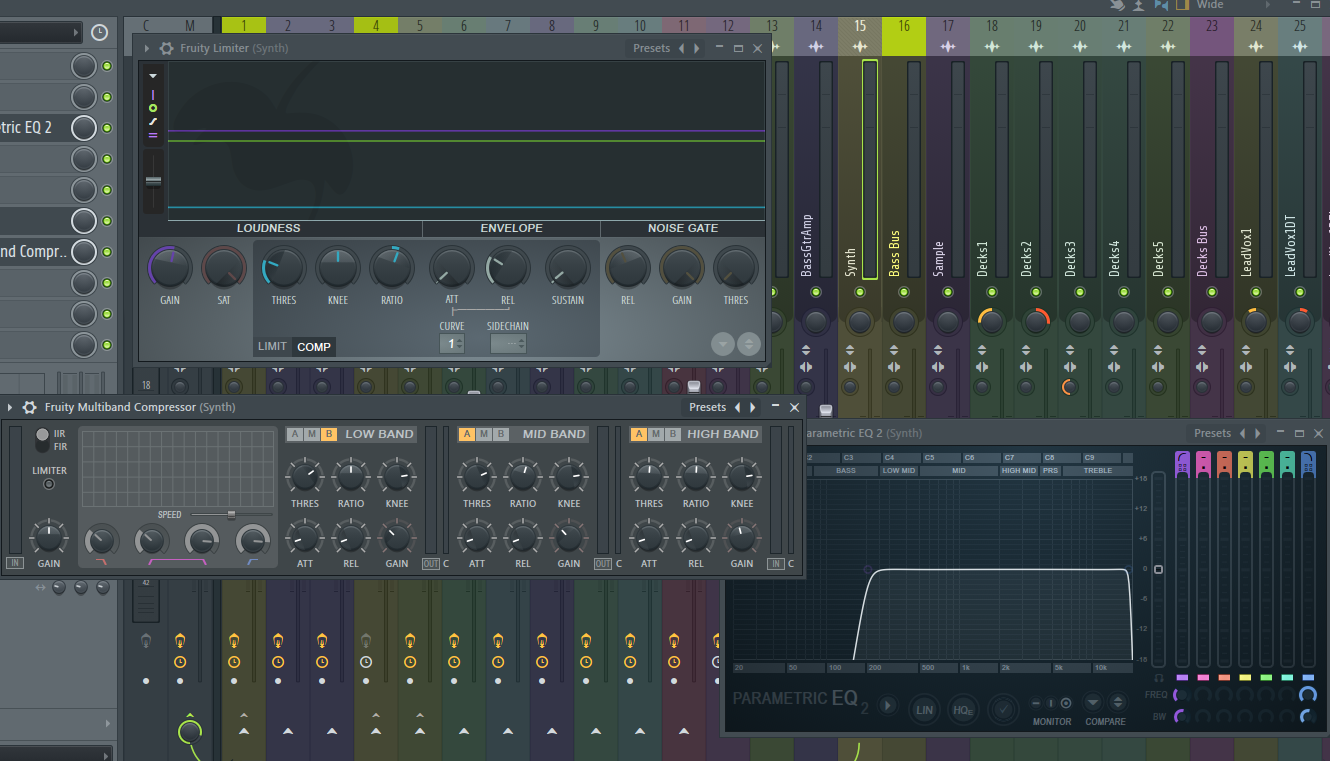Click the band 7 BW knob in Parametric EQ

coord(1308,716)
